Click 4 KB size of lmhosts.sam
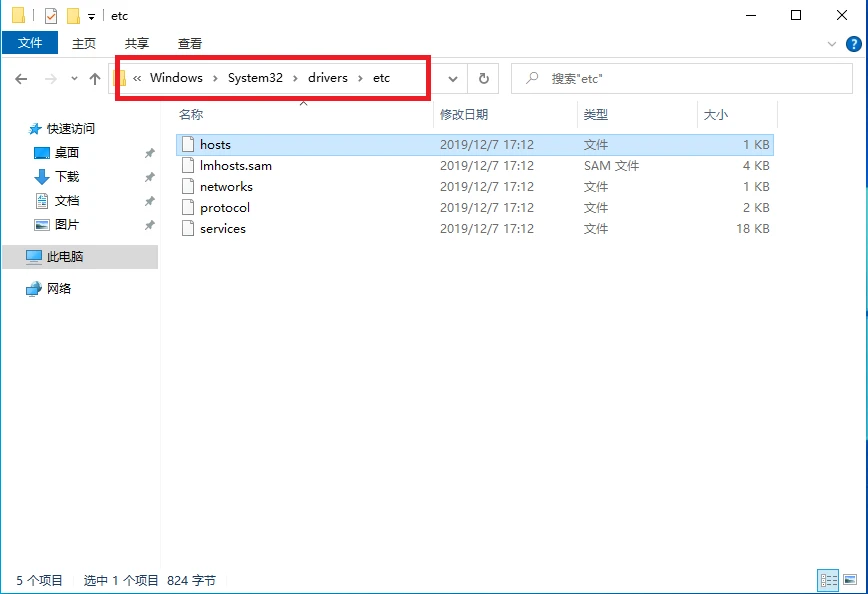Viewport: 868px width, 594px height. point(756,166)
